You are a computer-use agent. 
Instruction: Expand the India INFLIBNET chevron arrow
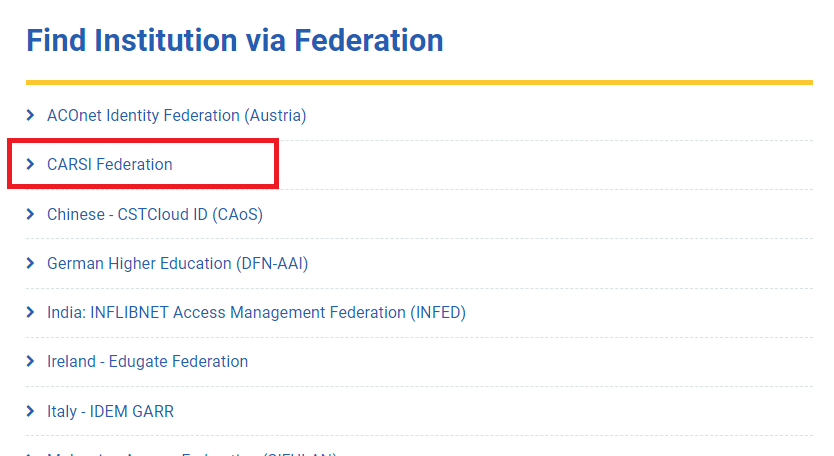click(x=31, y=313)
